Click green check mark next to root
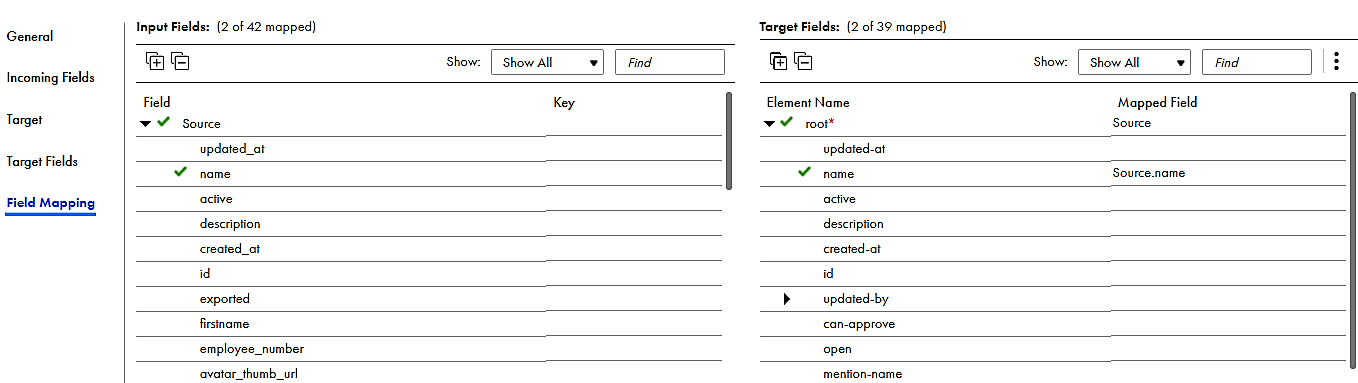Screen dimensions: 1358x383 tap(787, 123)
